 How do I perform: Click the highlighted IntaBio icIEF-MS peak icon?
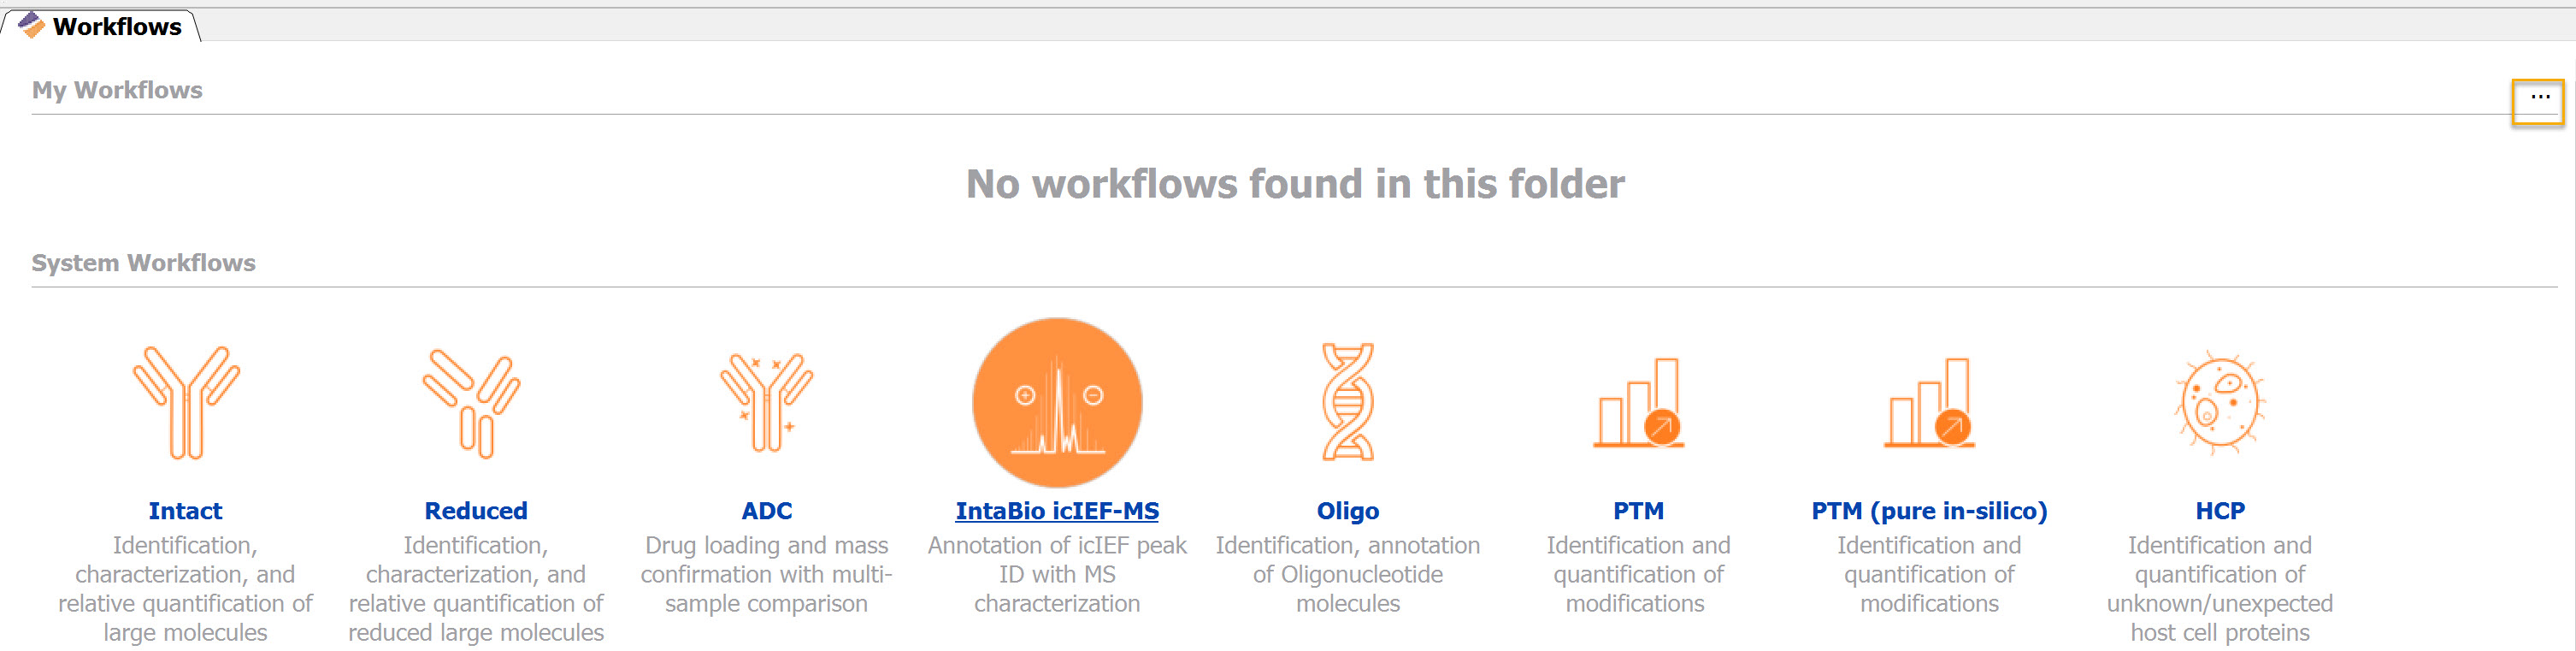1057,402
